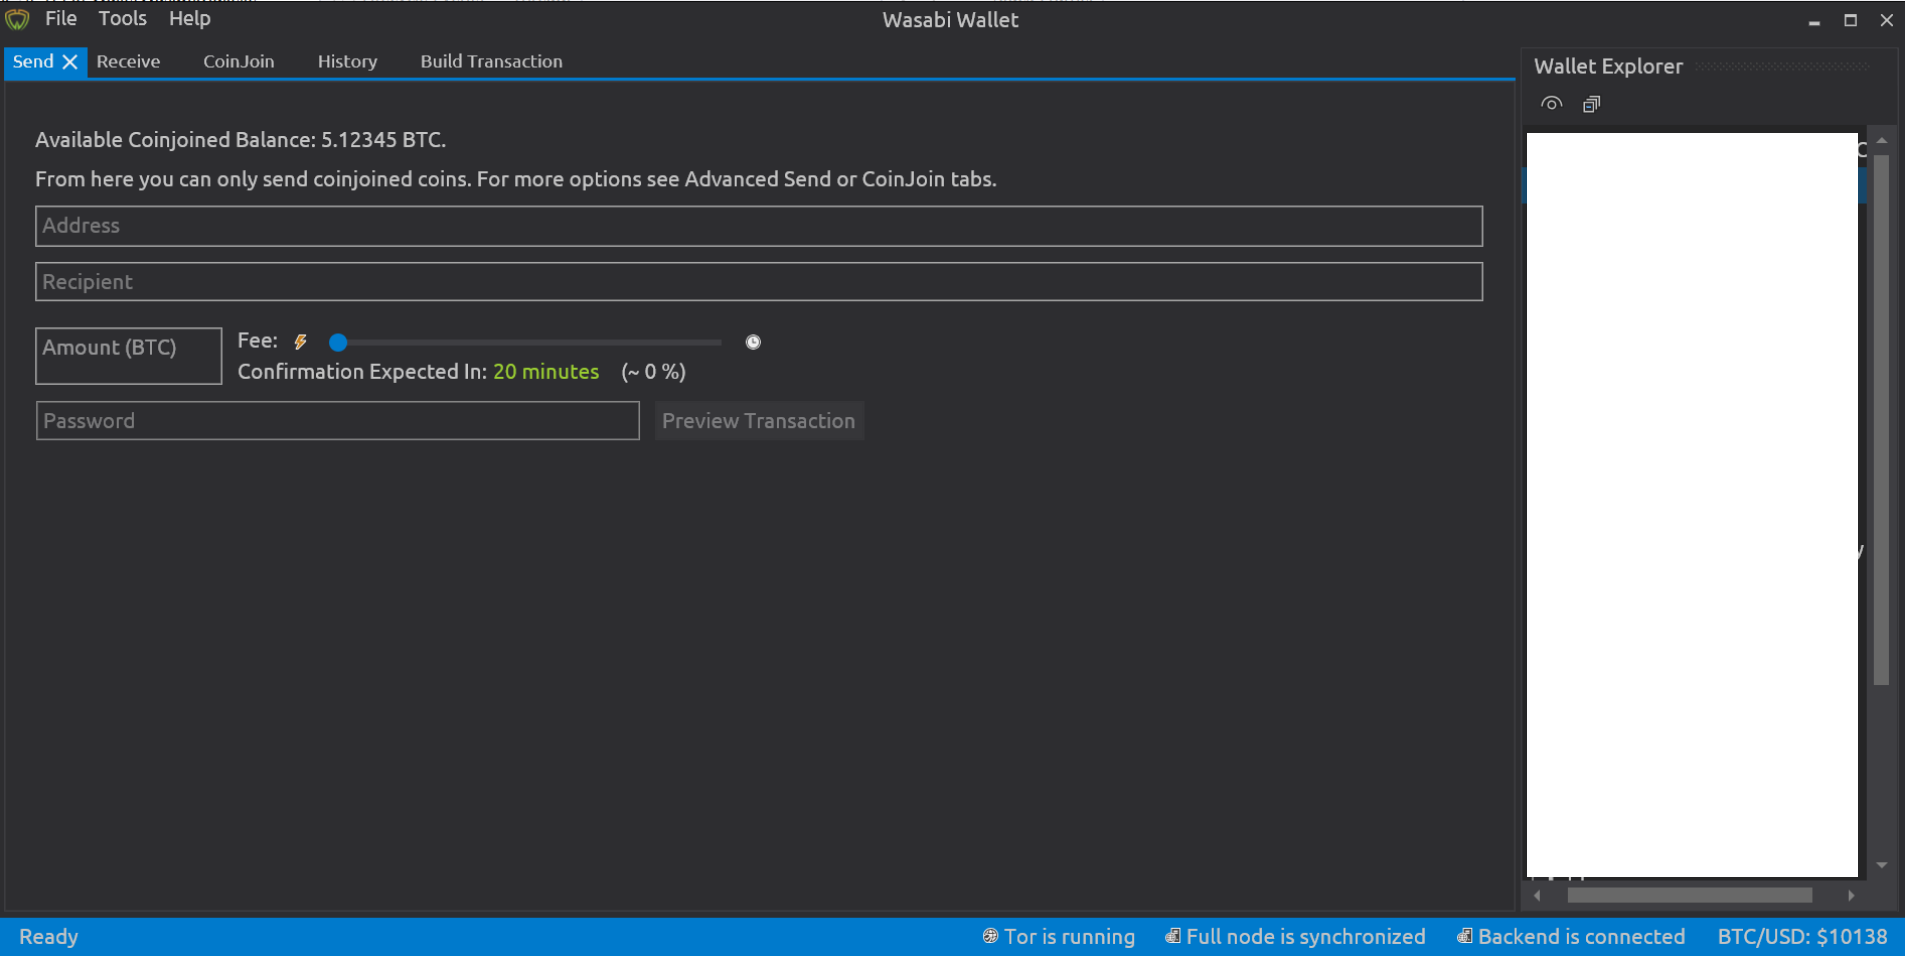Image resolution: width=1905 pixels, height=956 pixels.
Task: Click the 20 minutes confirmation estimate
Action: [x=546, y=372]
